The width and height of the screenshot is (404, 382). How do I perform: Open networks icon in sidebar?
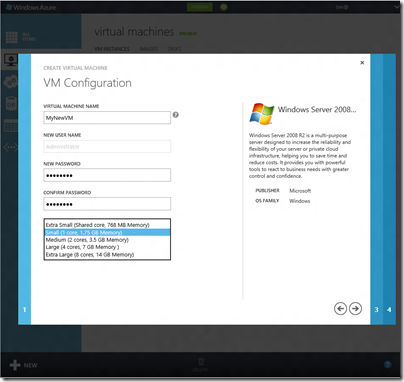point(11,147)
